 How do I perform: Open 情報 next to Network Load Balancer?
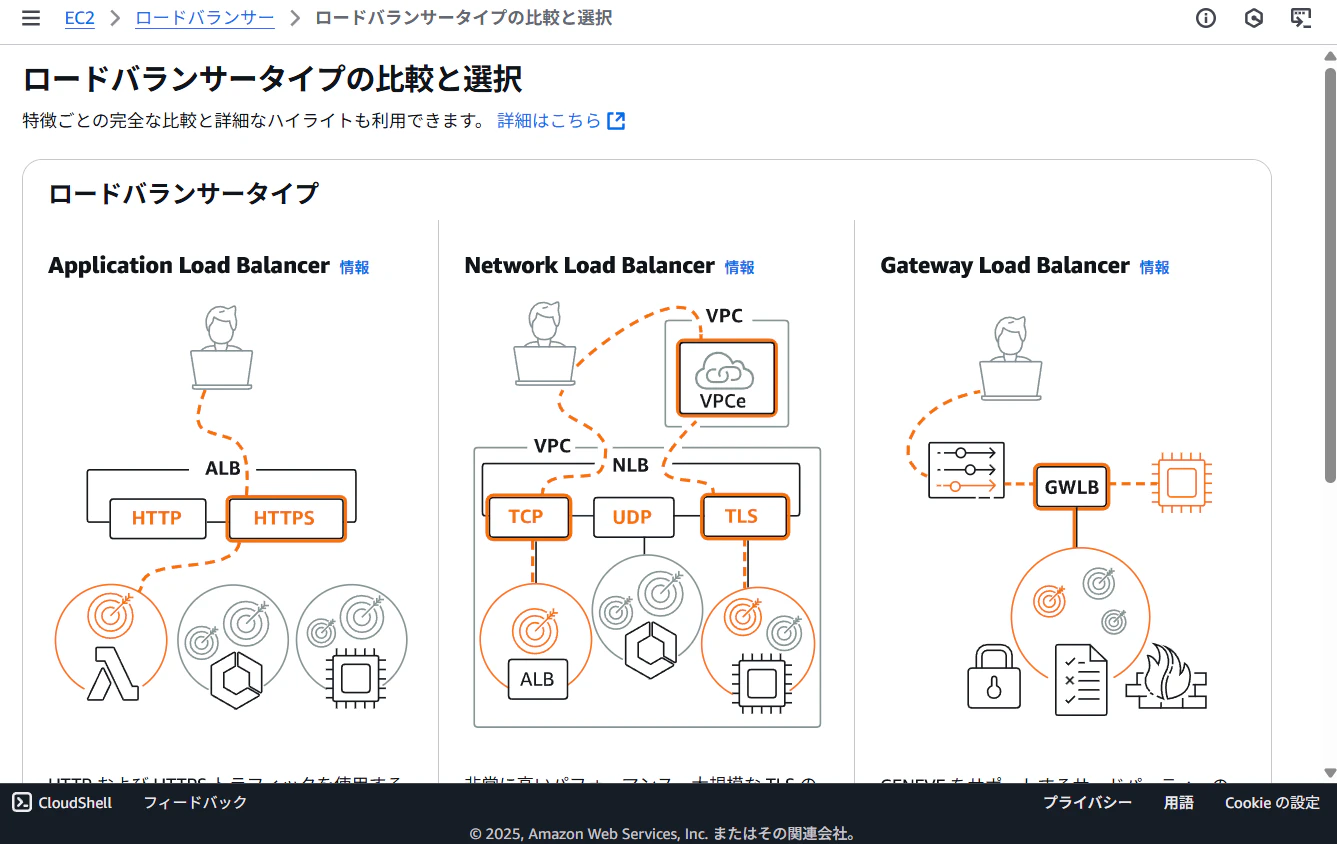740,267
